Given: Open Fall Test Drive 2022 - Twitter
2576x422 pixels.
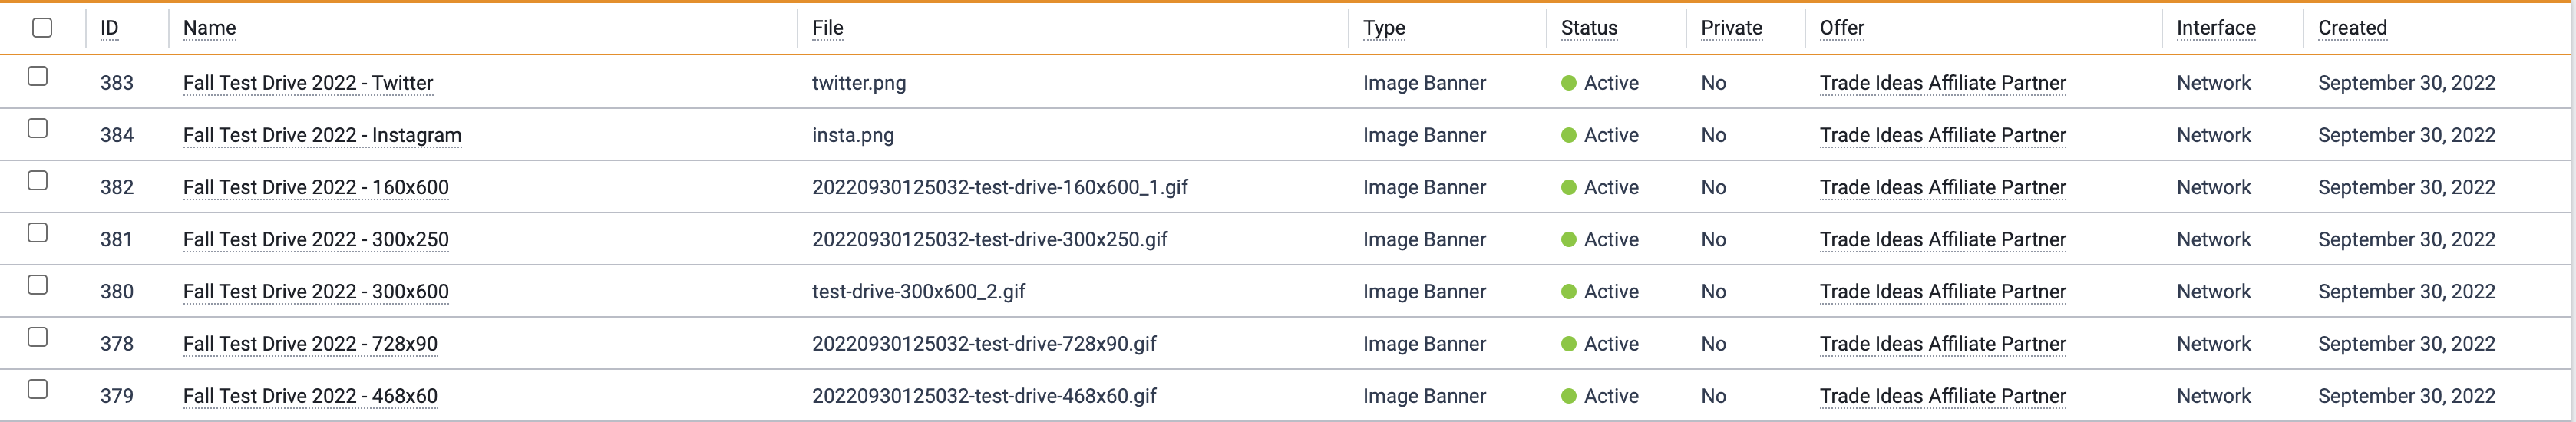Looking at the screenshot, I should pyautogui.click(x=308, y=83).
